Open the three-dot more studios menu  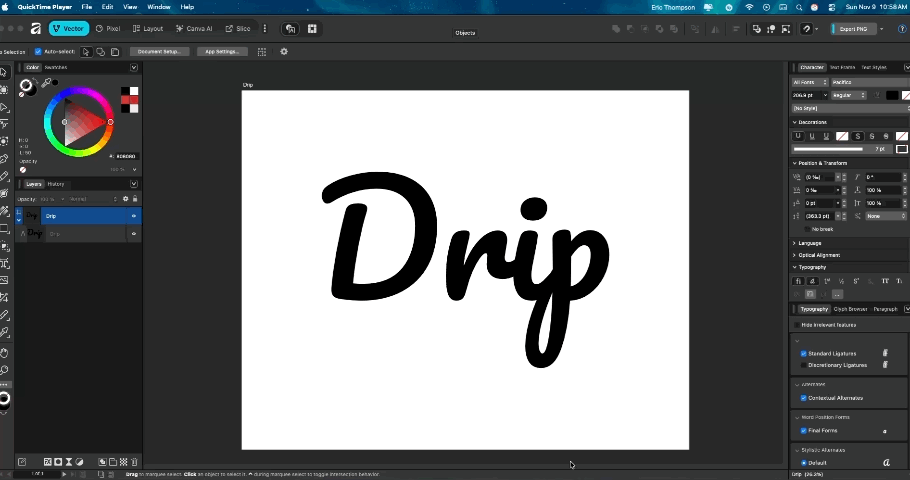(x=265, y=28)
